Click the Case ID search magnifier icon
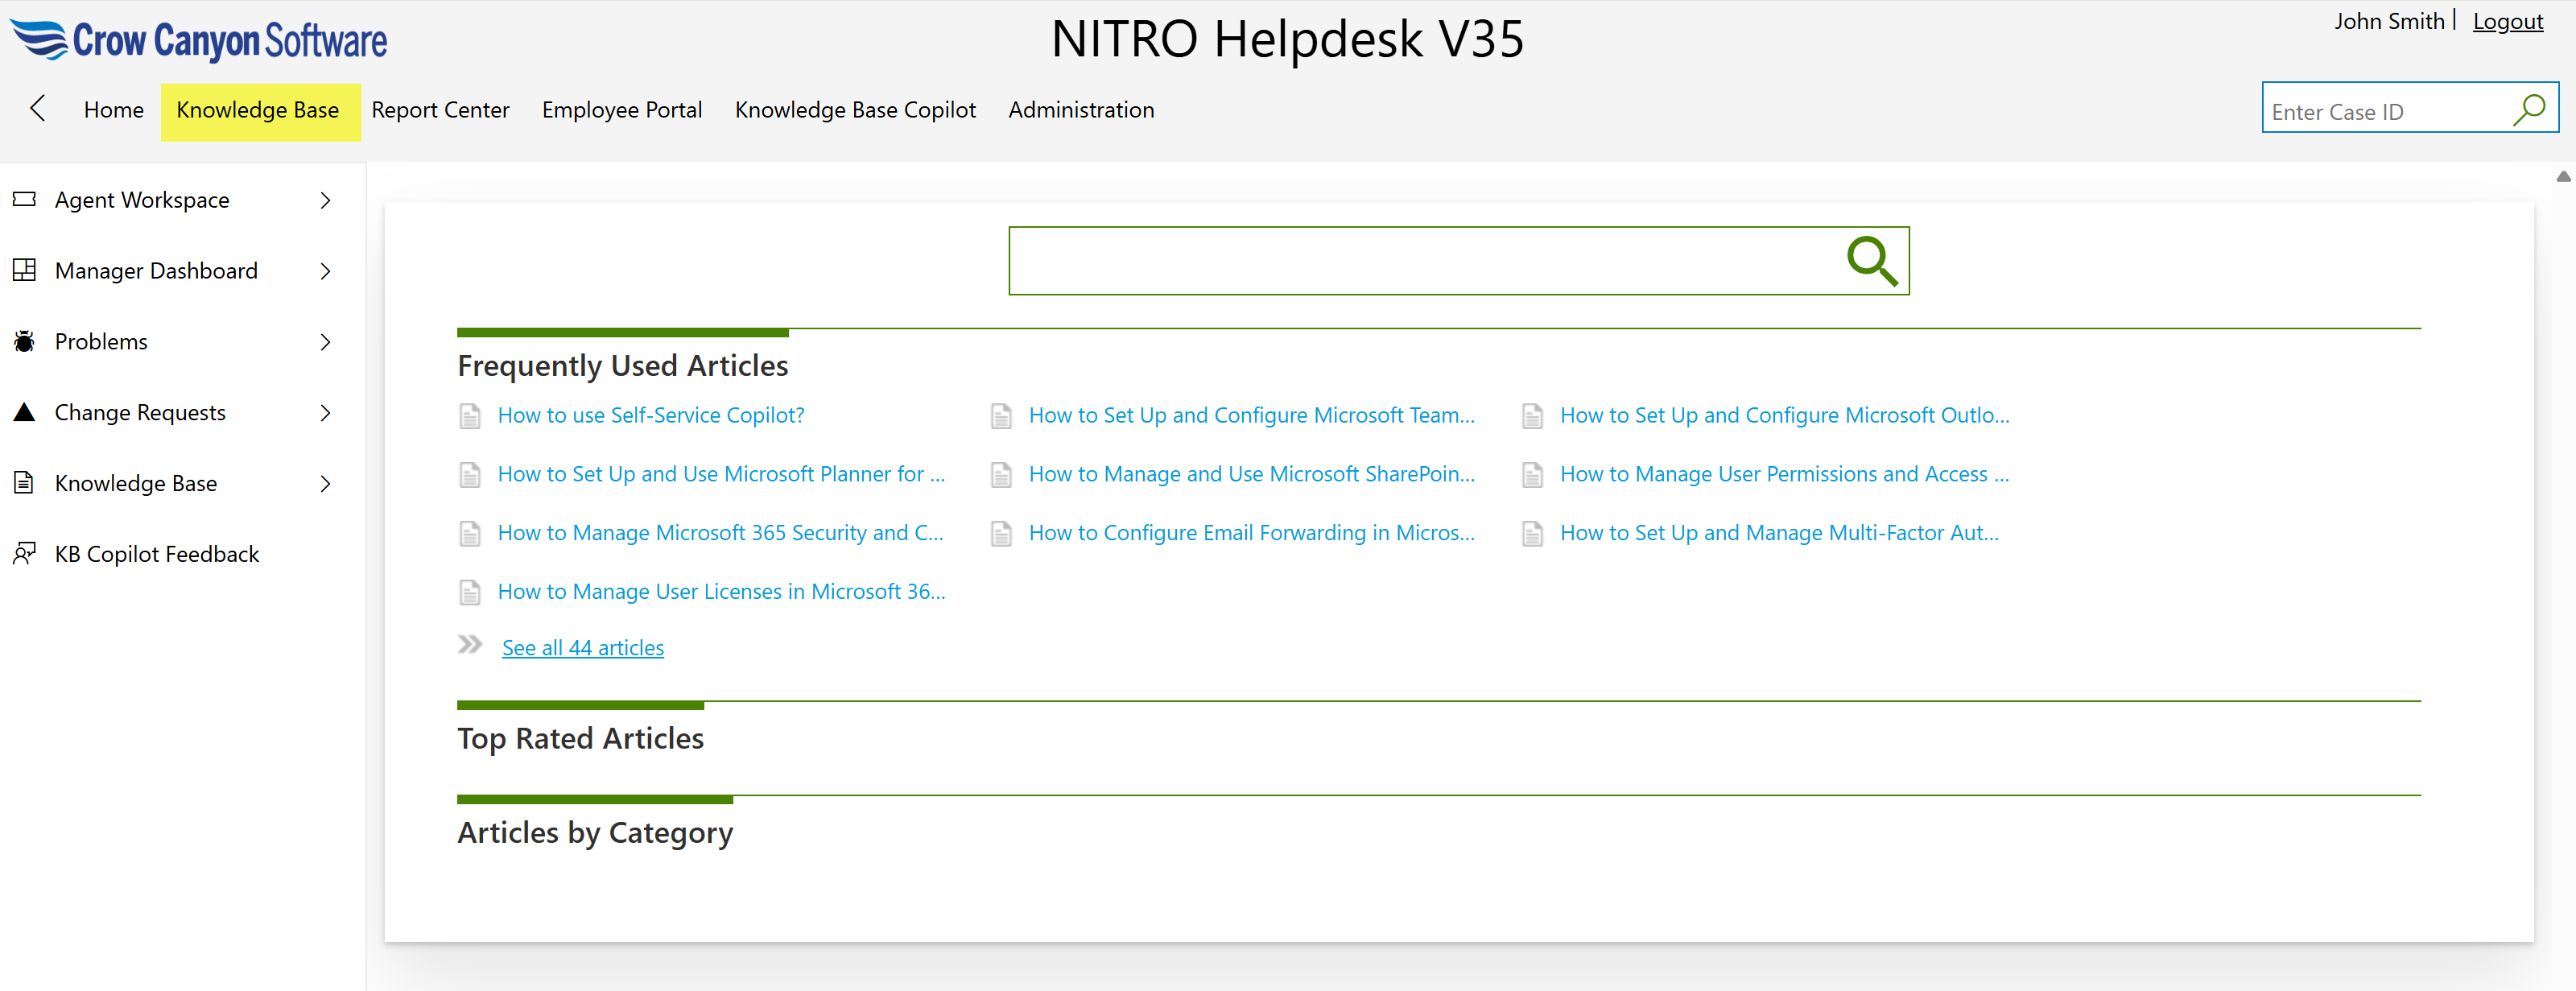The height and width of the screenshot is (991, 2576). [2529, 109]
